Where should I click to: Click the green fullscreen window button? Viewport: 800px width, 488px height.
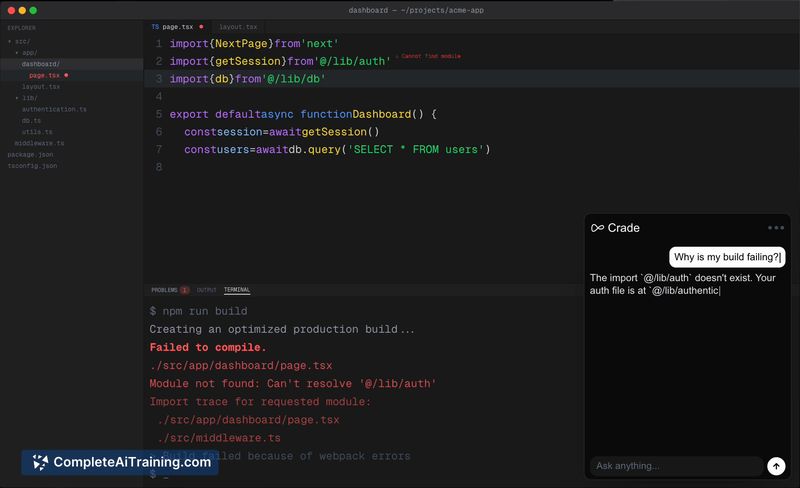tap(33, 10)
